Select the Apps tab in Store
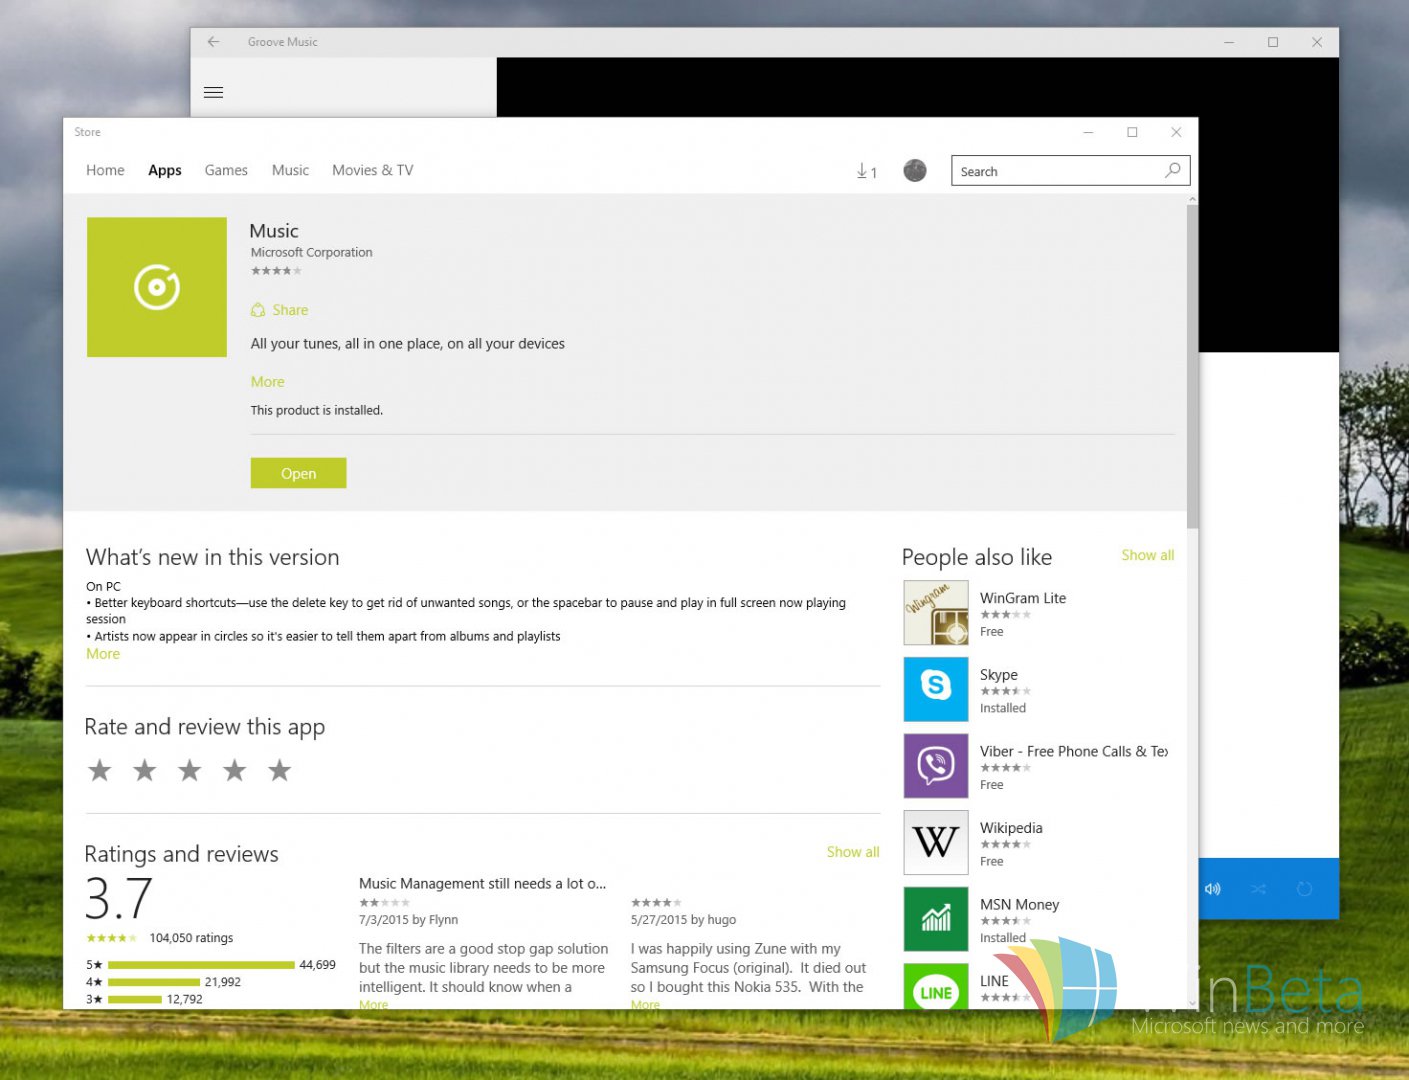The image size is (1409, 1080). (x=165, y=170)
